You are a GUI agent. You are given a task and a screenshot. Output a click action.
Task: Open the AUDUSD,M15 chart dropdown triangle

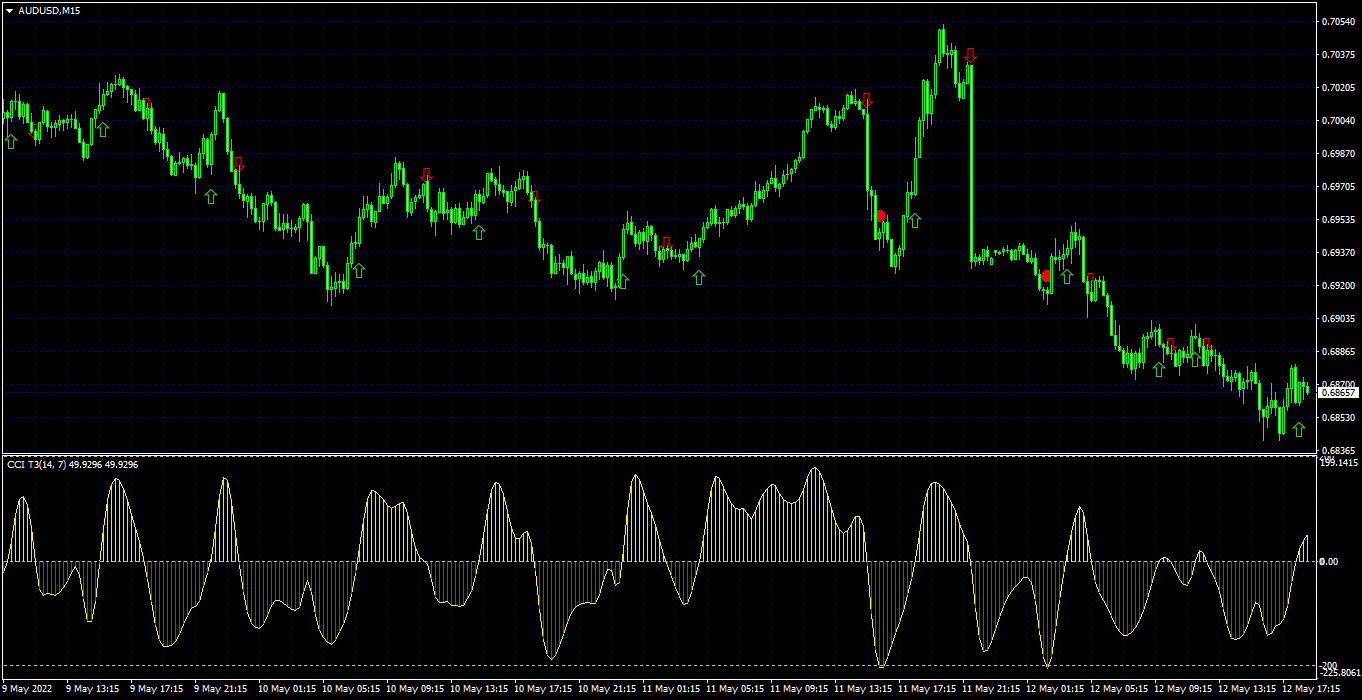(9, 10)
